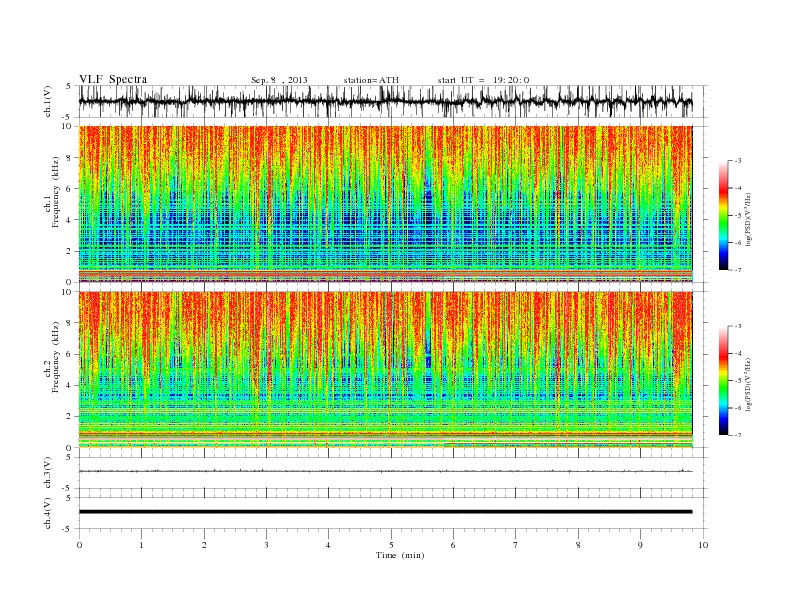Viewport: 792px width, 612px height.
Task: Click the "6" tick of ch.2 frequency axis
Action: (70, 354)
